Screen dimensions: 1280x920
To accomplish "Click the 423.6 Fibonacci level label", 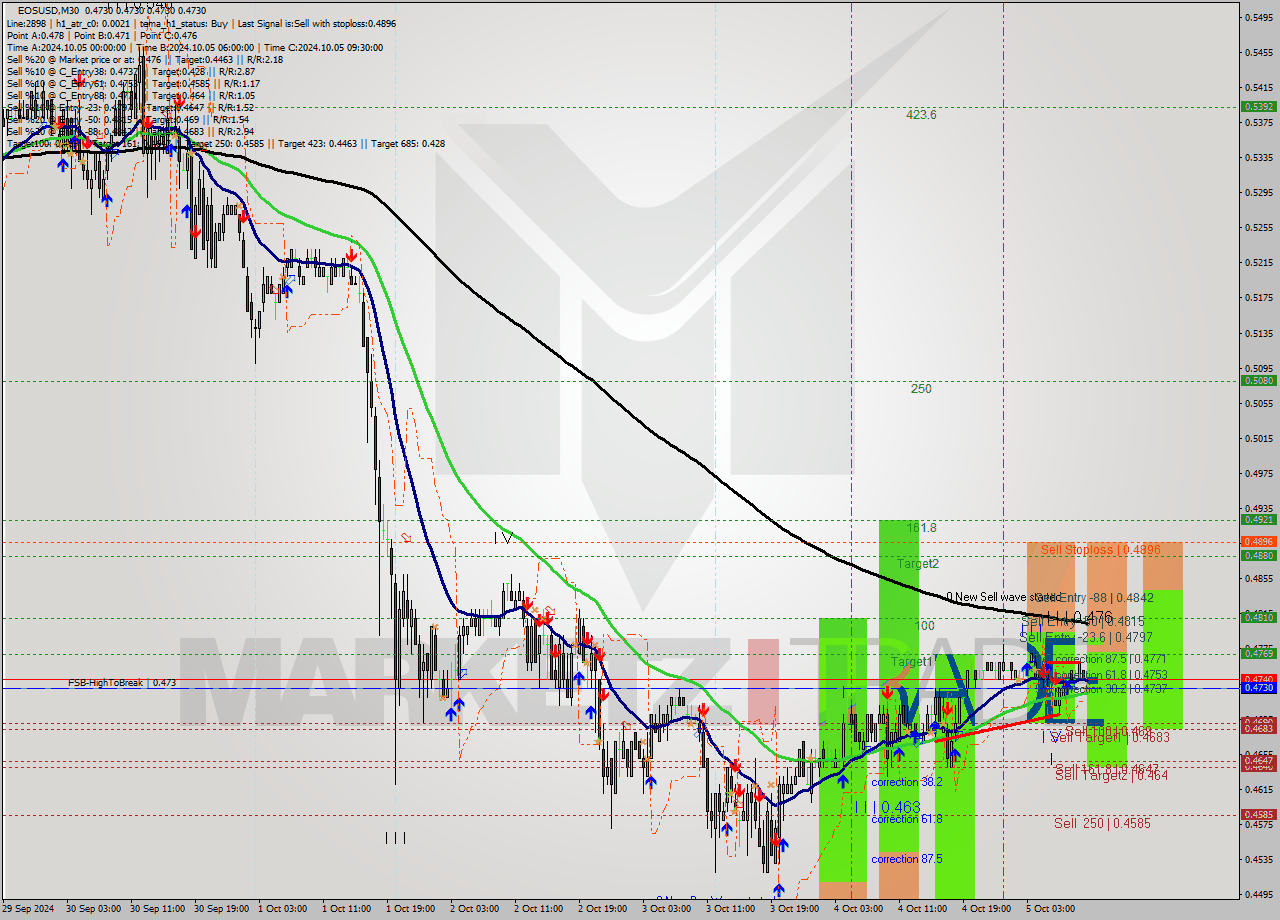I will pos(921,115).
